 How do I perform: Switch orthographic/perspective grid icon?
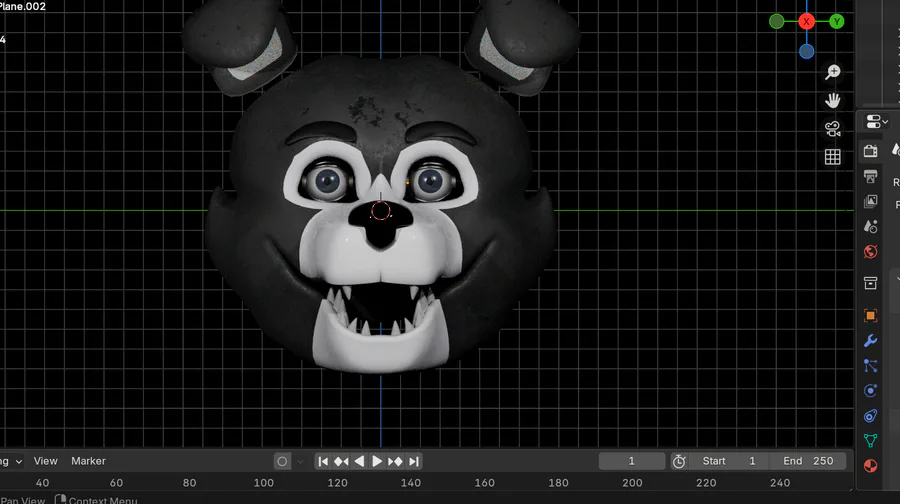point(833,157)
